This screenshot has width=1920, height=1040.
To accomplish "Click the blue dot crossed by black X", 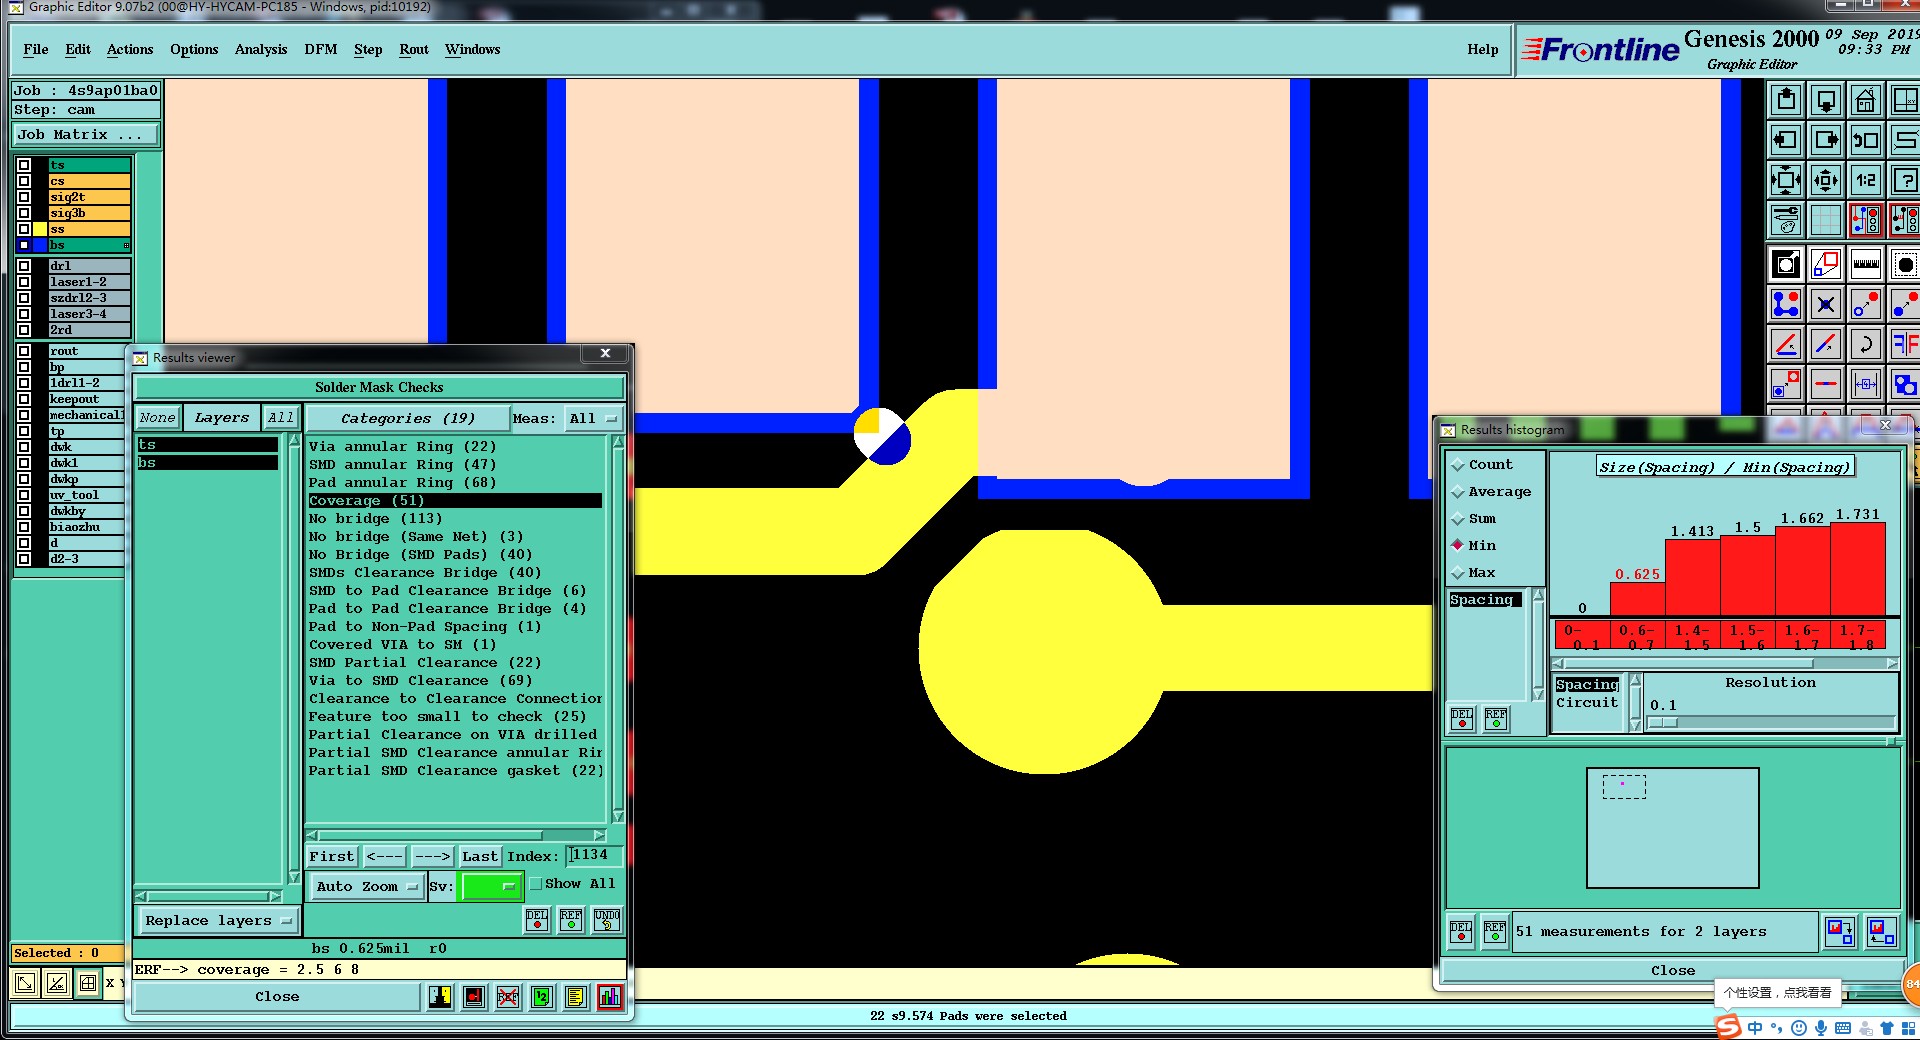I will (x=1826, y=303).
